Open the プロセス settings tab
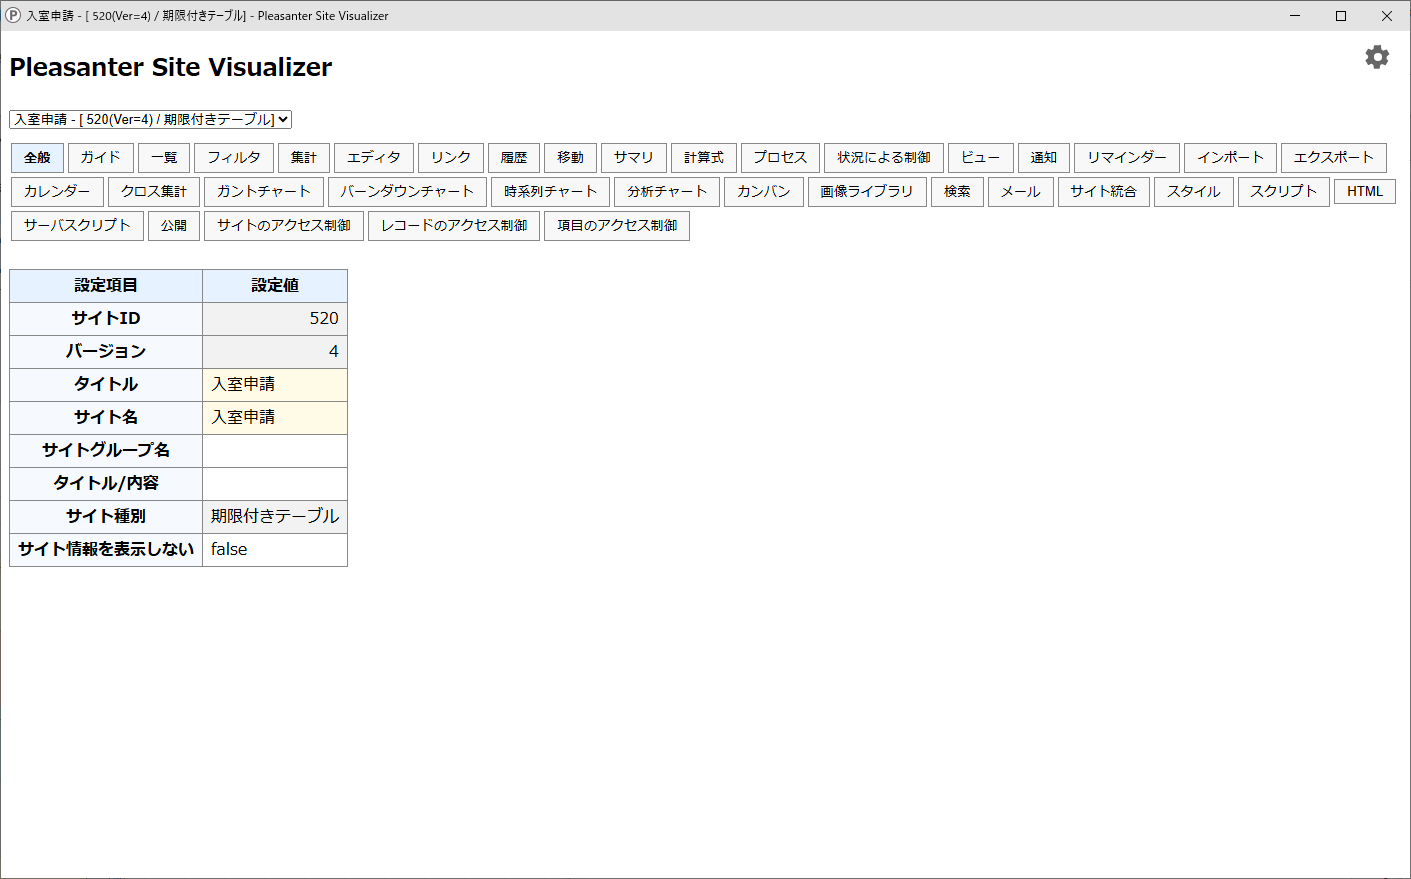The image size is (1411, 879). (x=781, y=157)
